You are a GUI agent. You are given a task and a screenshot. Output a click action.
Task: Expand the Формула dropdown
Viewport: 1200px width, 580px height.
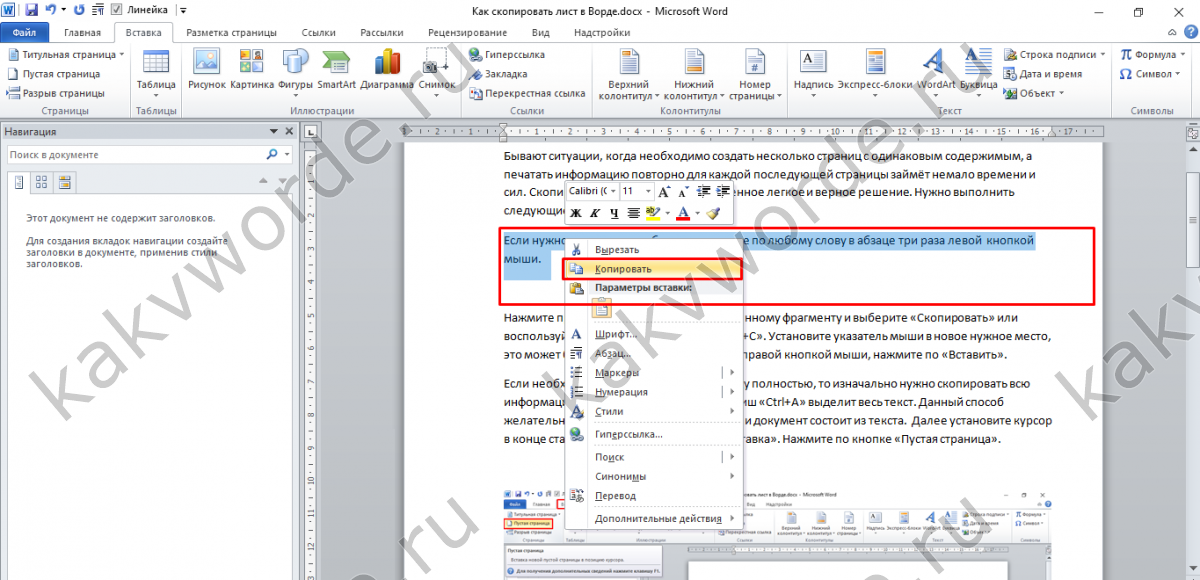tap(1182, 55)
